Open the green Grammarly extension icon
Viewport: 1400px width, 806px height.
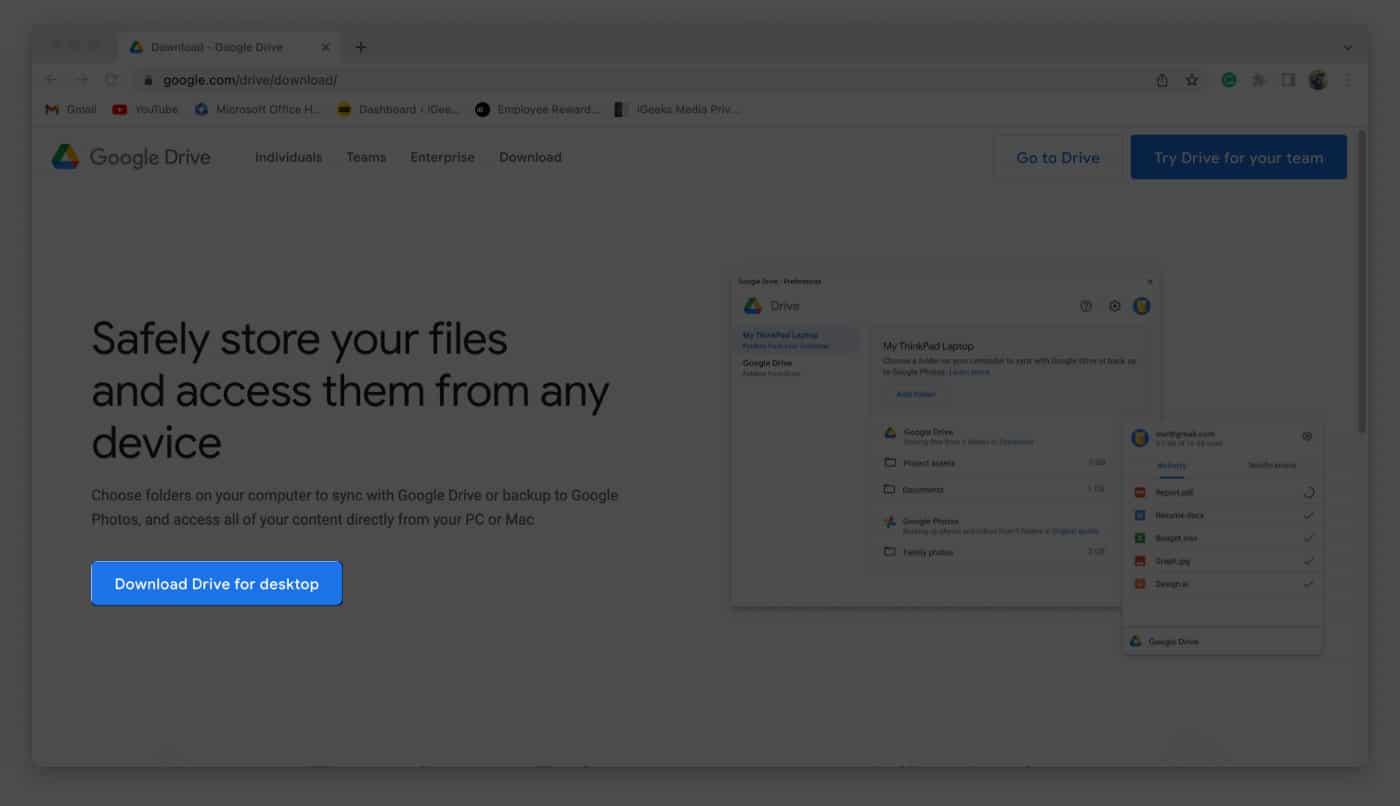pos(1229,80)
